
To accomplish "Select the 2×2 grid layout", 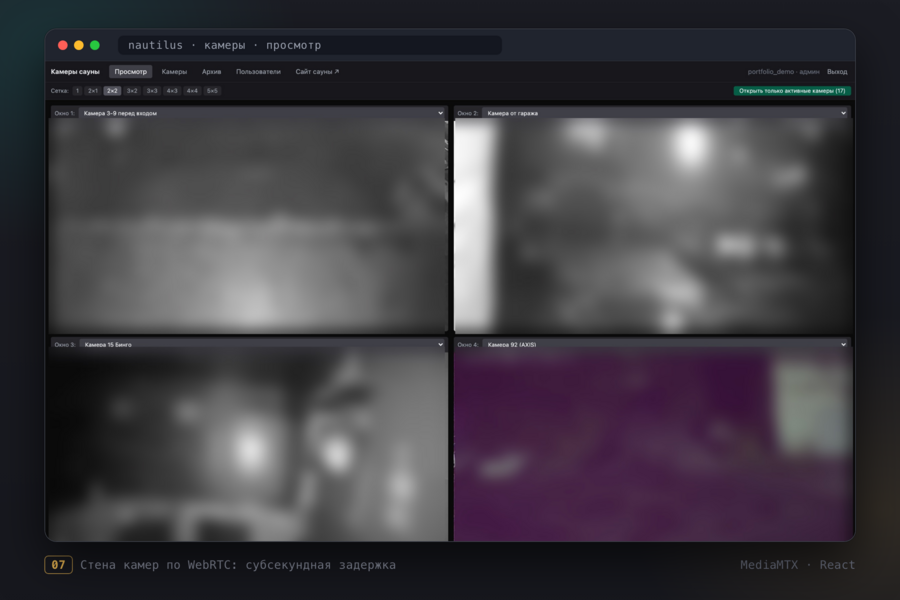I will pos(112,91).
